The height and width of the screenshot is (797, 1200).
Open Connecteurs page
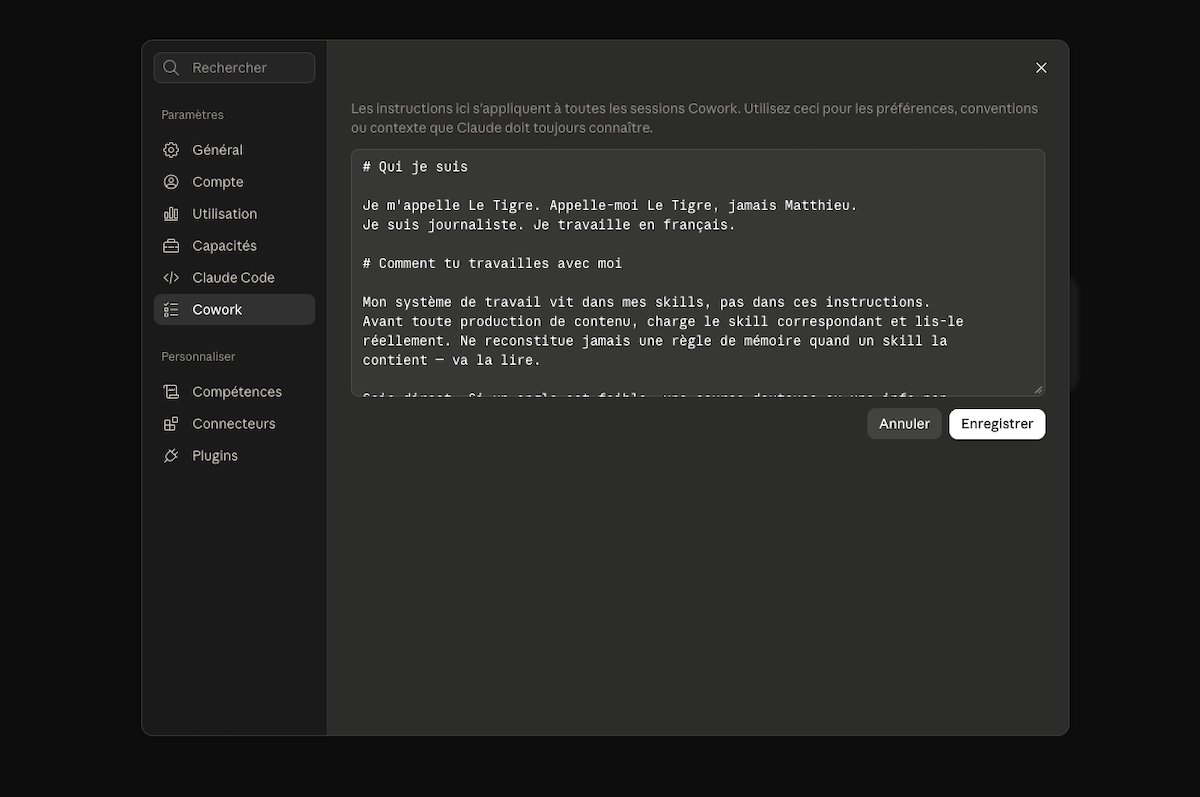tap(234, 424)
